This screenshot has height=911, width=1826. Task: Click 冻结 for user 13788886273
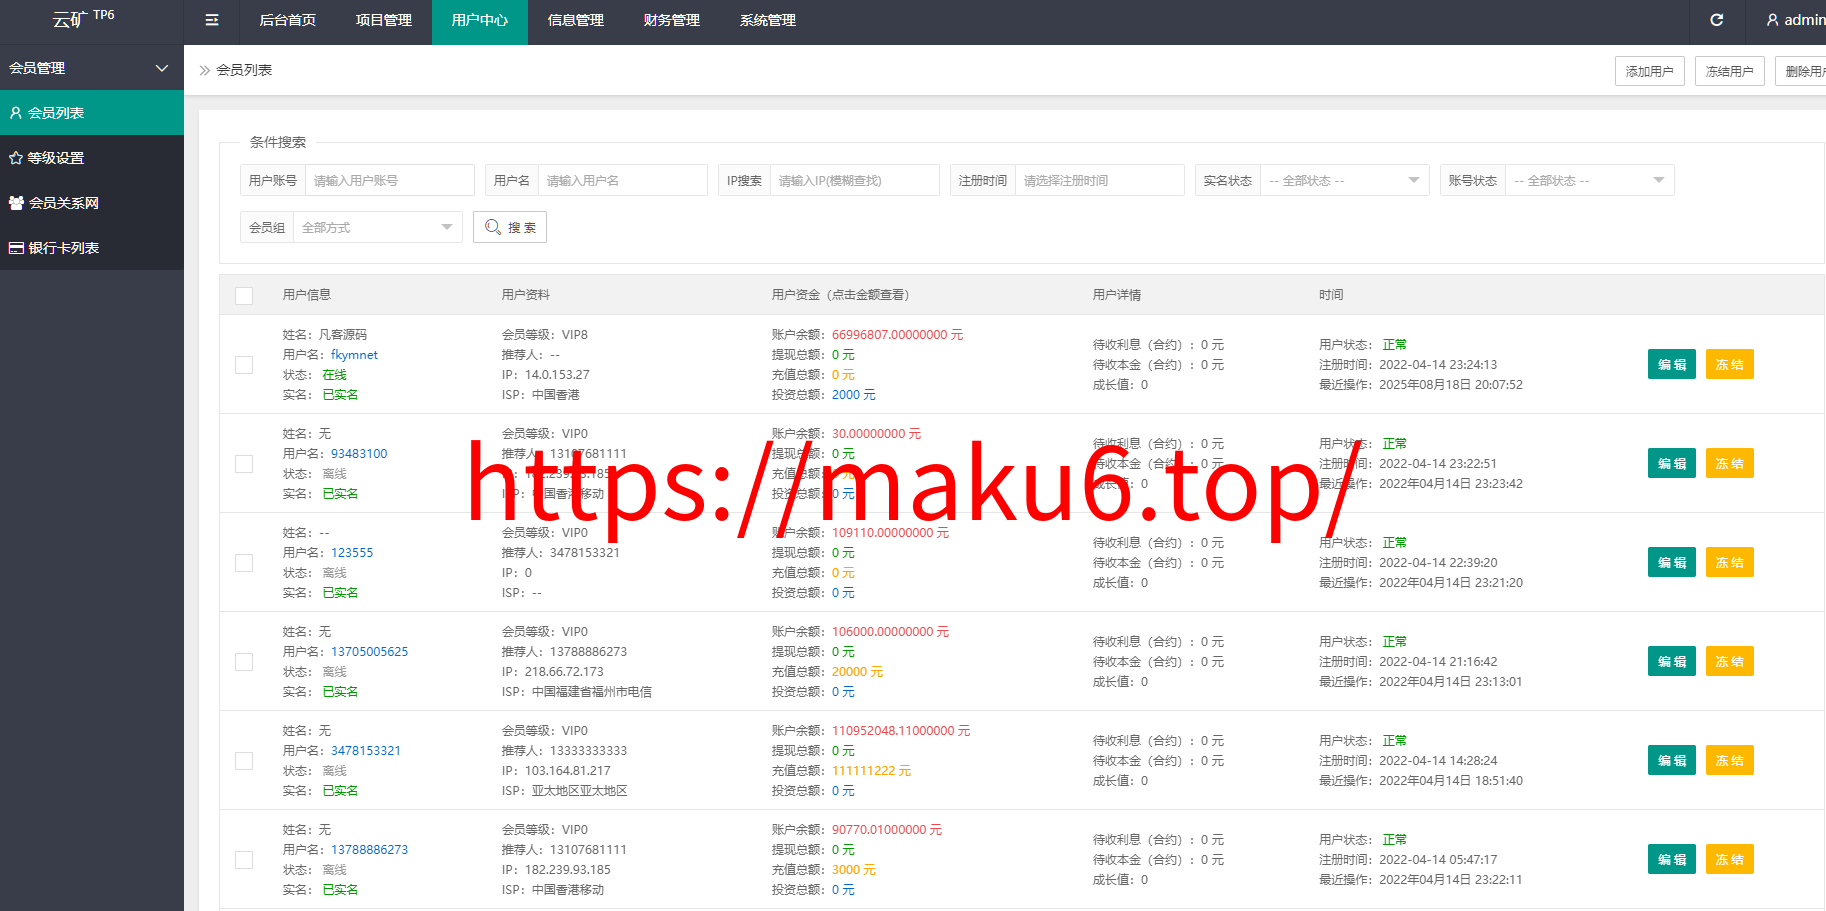(1730, 859)
